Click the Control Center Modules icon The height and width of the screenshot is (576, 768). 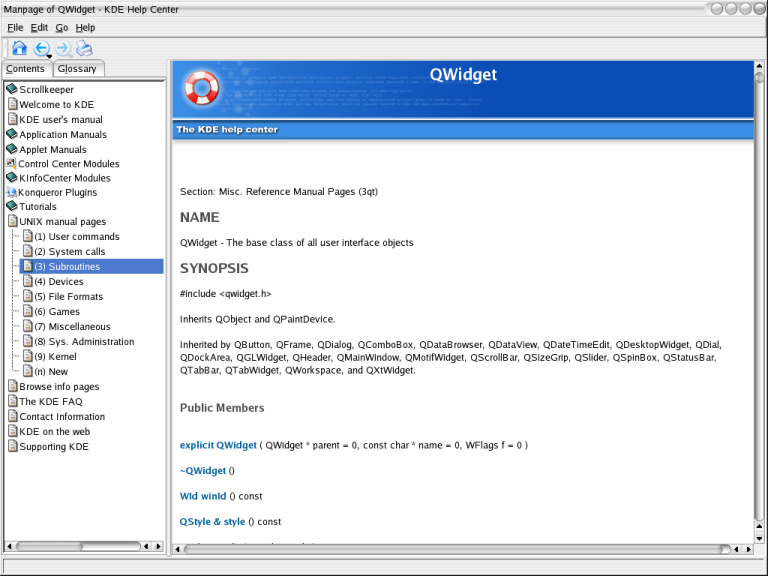click(x=11, y=163)
